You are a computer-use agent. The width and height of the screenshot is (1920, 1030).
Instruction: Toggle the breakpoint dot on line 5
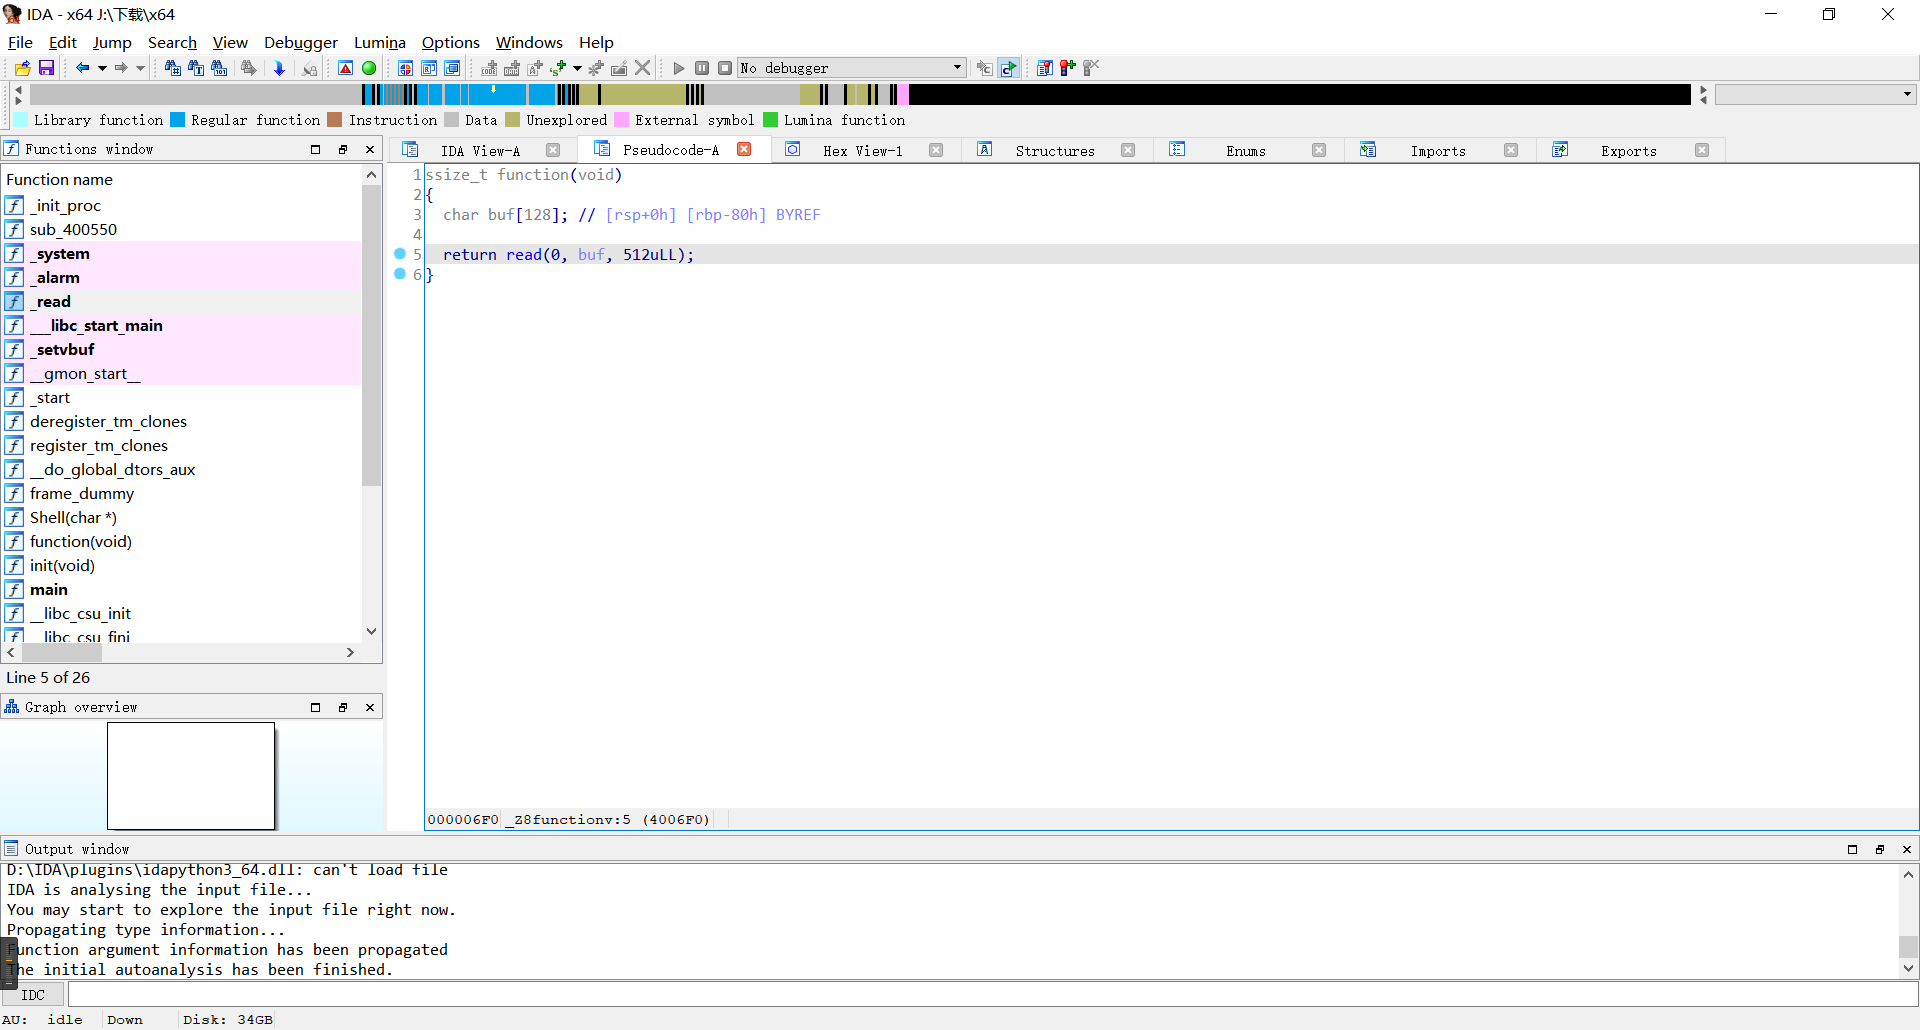pyautogui.click(x=400, y=254)
